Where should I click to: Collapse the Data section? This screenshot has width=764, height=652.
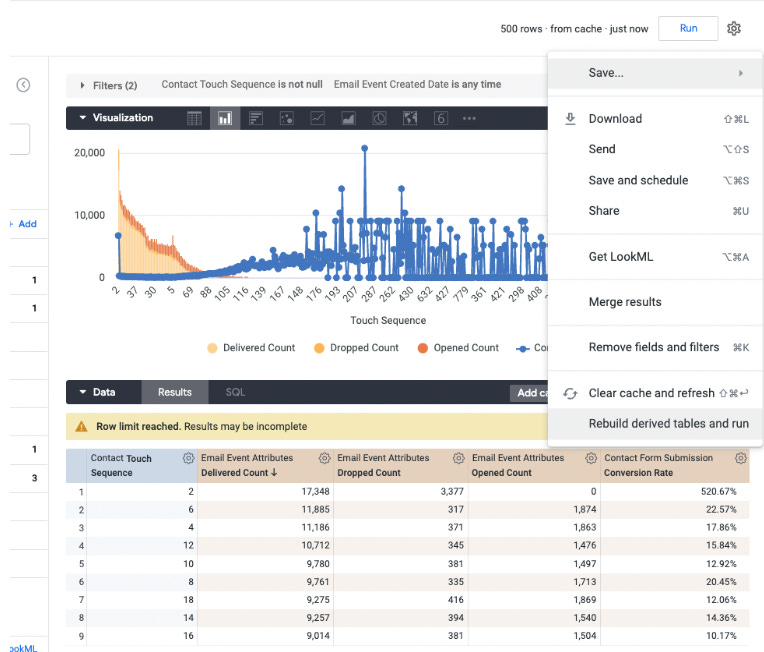(x=82, y=392)
